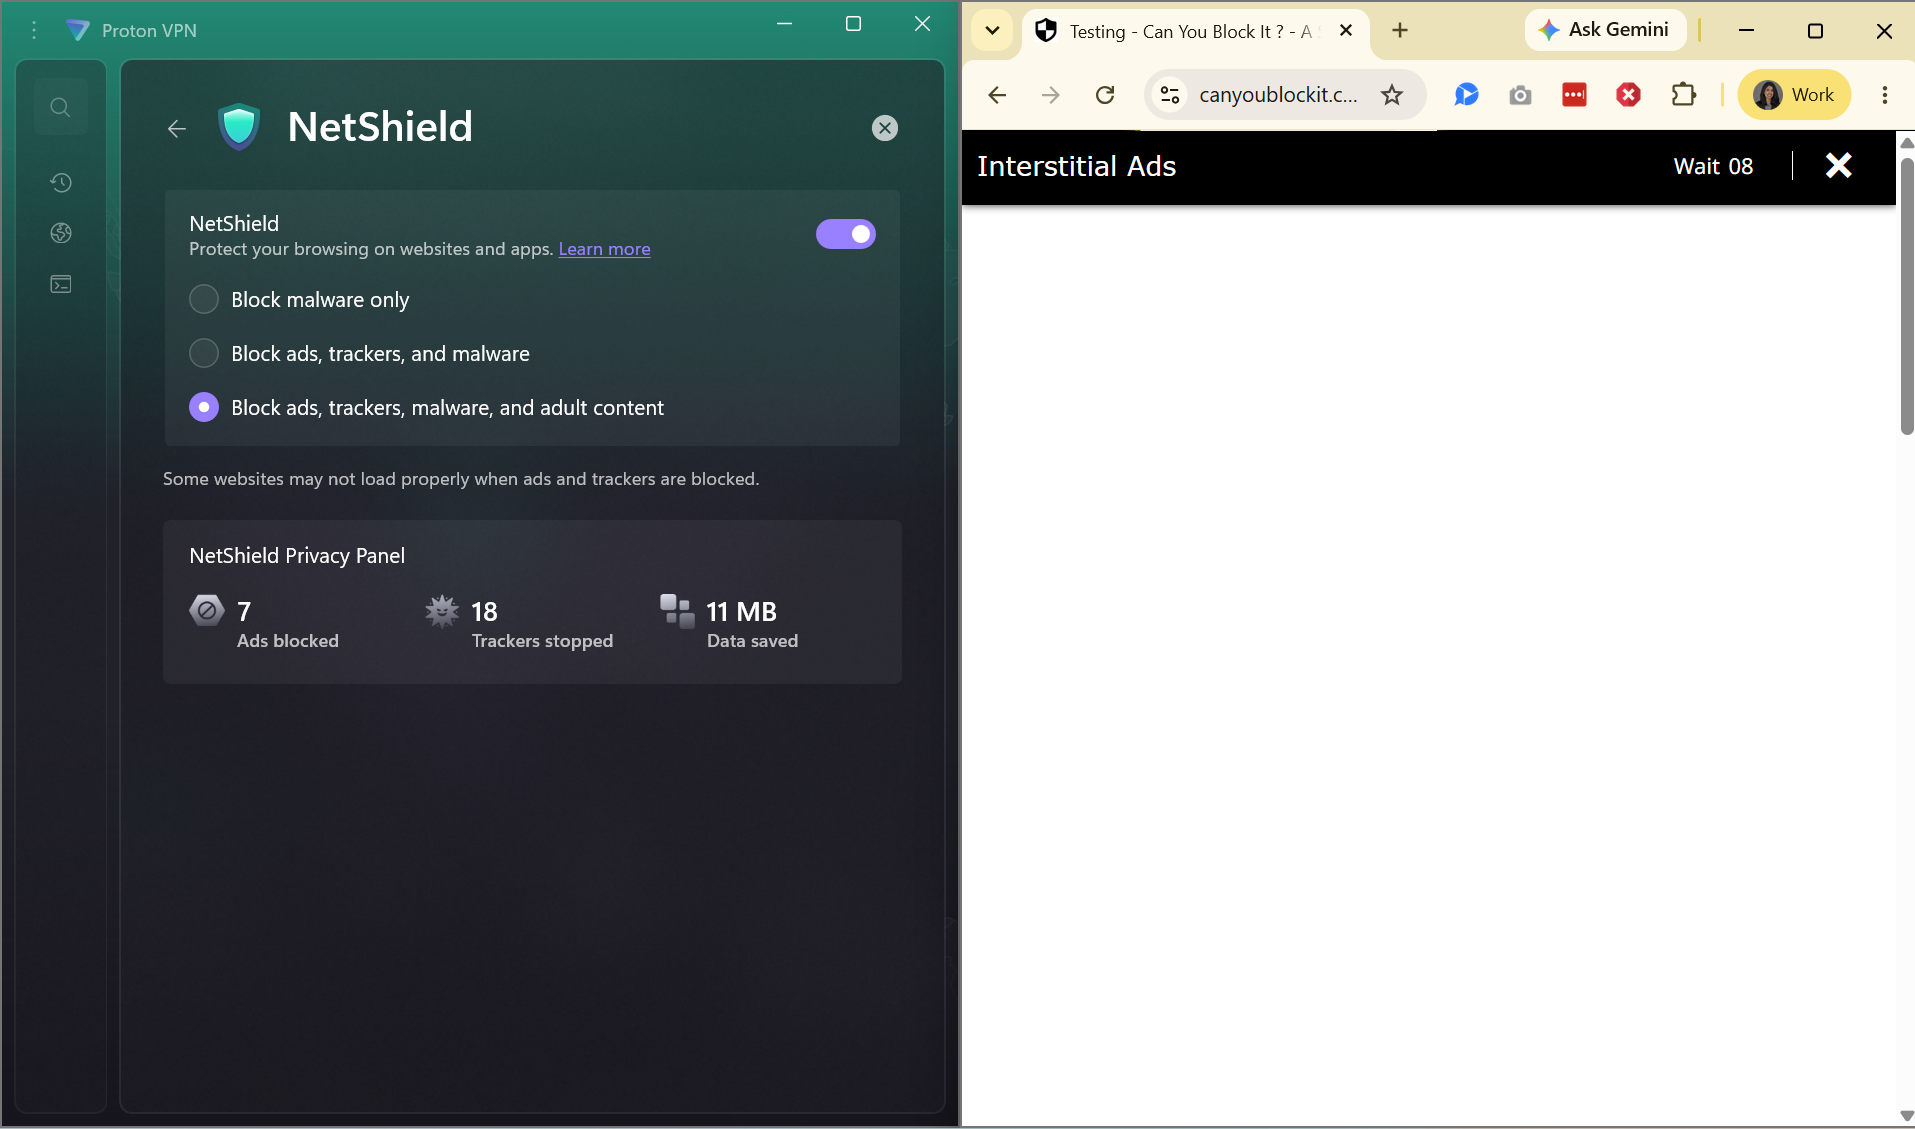View site information icon in address bar
This screenshot has width=1915, height=1129.
point(1169,95)
